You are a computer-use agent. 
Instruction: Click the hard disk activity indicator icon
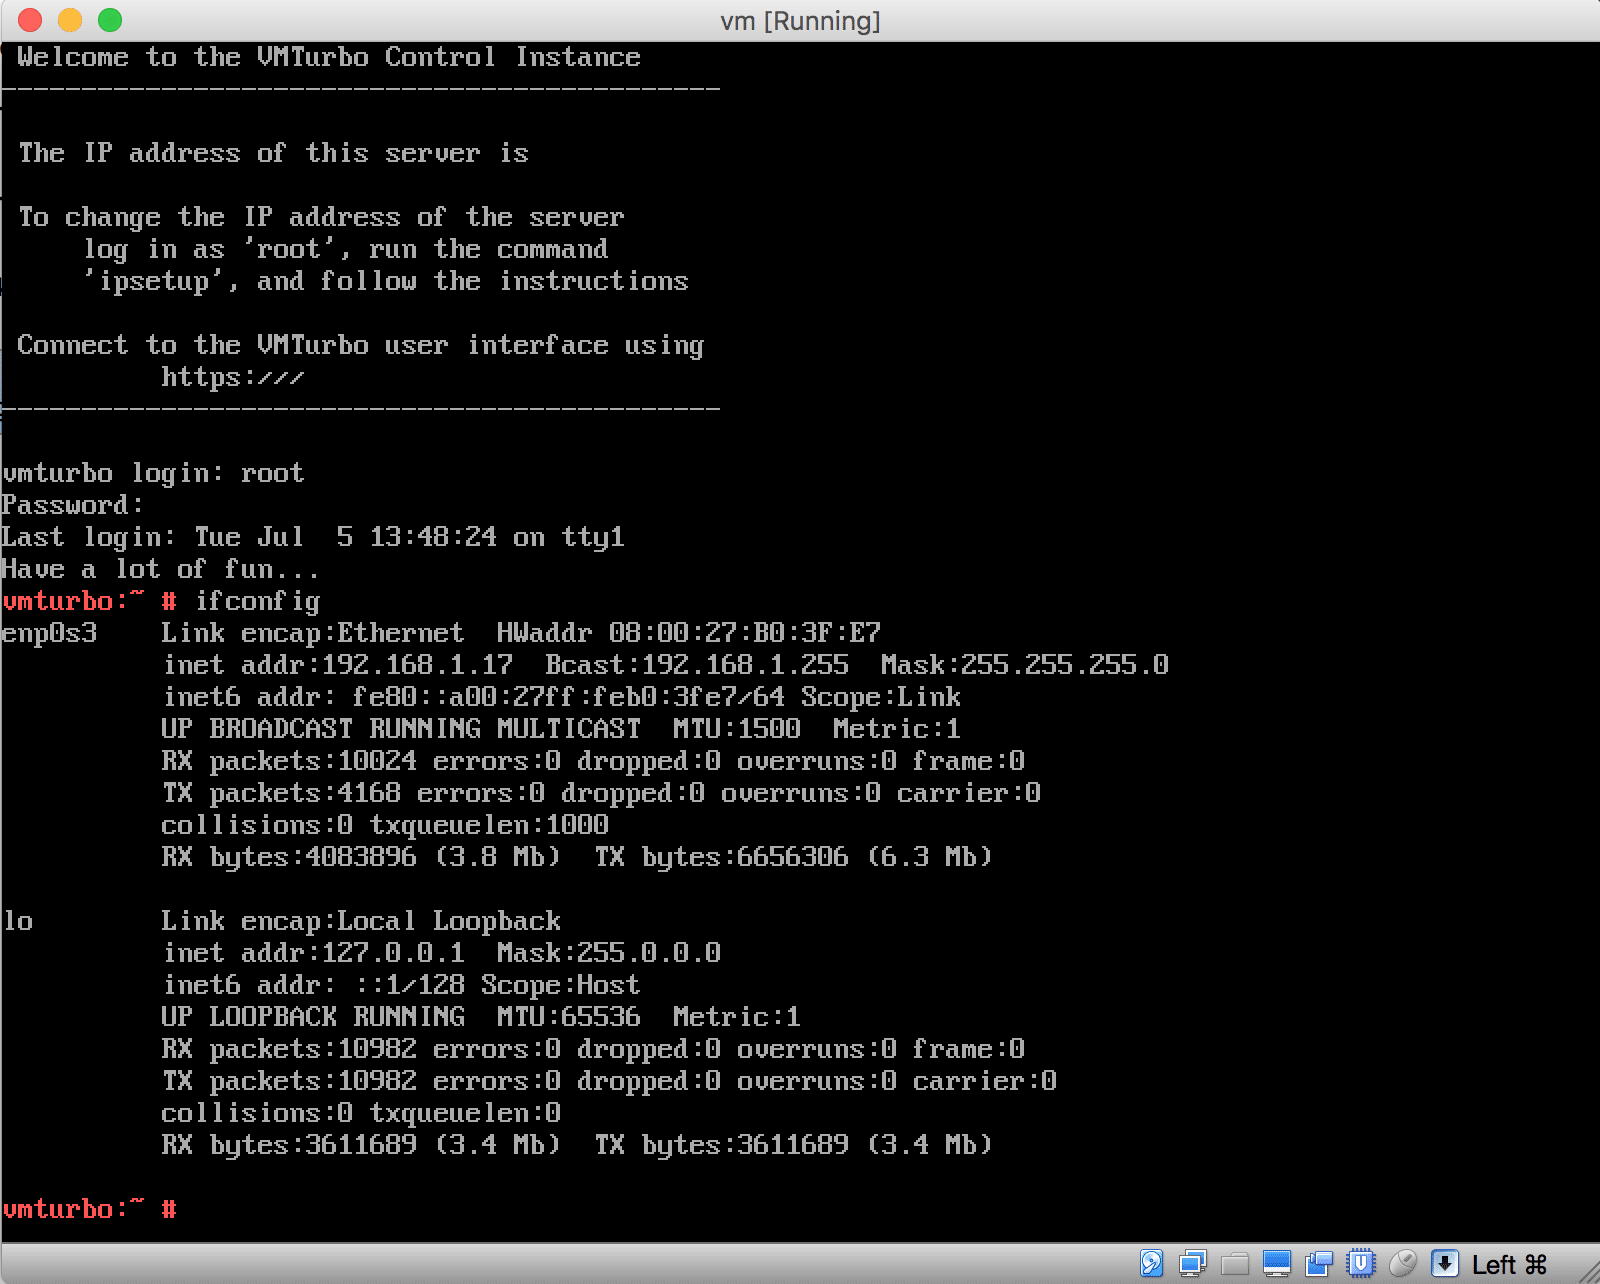coord(1151,1264)
